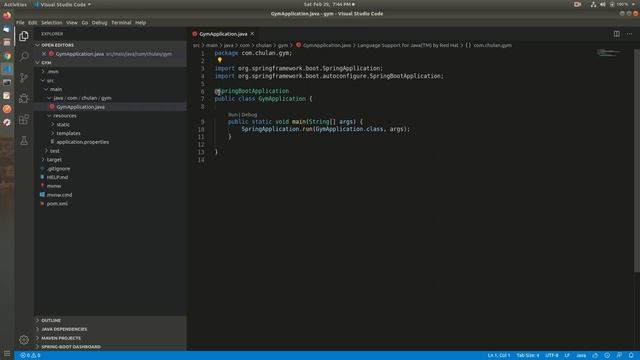
Task: Open the Debug view with the bug icon
Action: [24, 98]
